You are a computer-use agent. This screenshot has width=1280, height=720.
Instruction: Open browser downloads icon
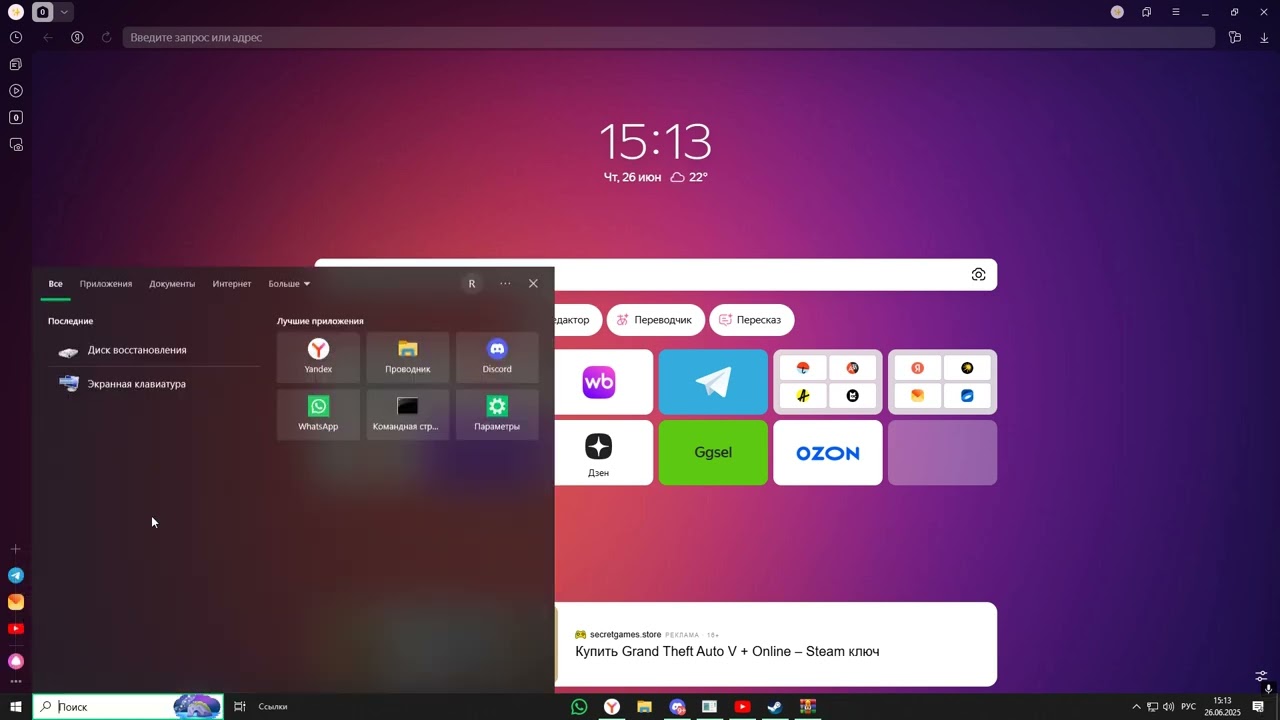pos(1264,37)
